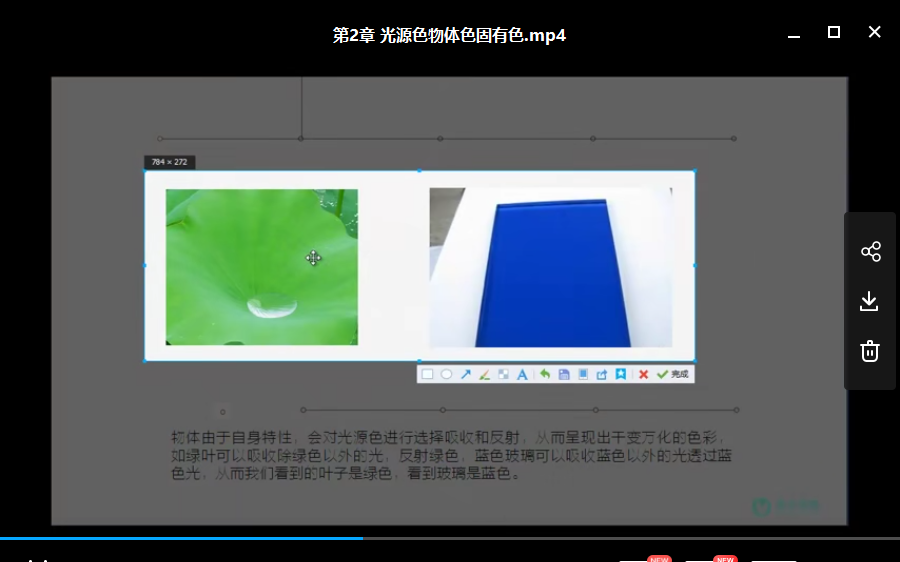Screen dimensions: 900x562
Task: Select the arrow drawing tool
Action: 465,374
